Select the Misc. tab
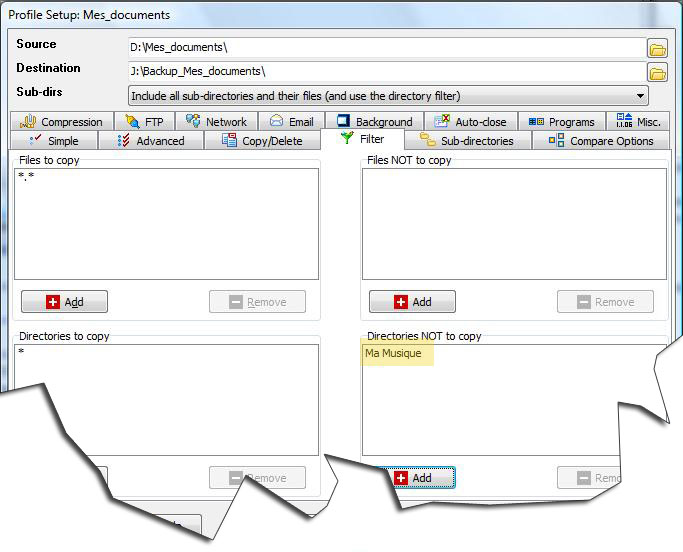The height and width of the screenshot is (552, 683). coord(635,122)
